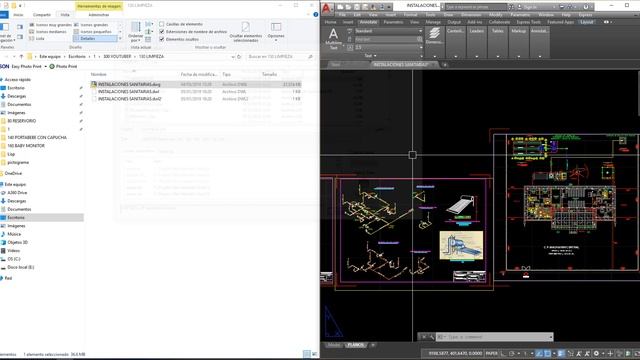Click the AutoCAD keyword search field
Screen dimensions: 640x360
coord(476,7)
